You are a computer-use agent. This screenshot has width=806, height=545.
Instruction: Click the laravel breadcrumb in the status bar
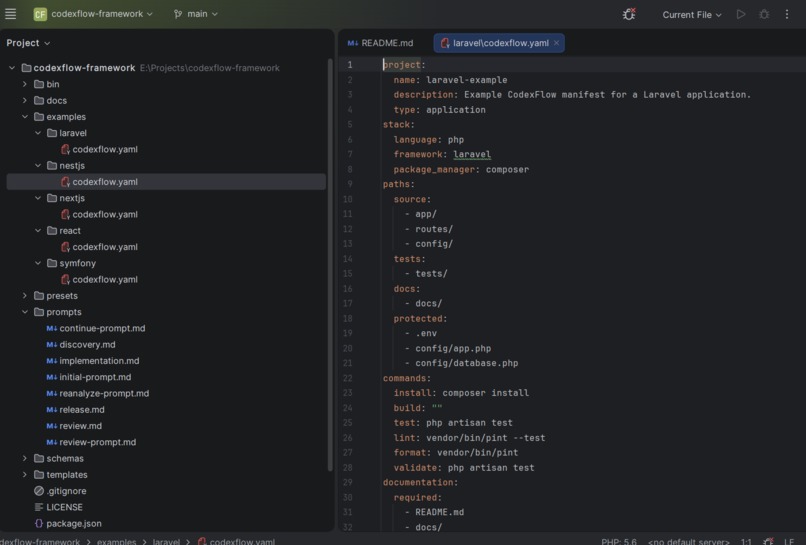click(166, 541)
